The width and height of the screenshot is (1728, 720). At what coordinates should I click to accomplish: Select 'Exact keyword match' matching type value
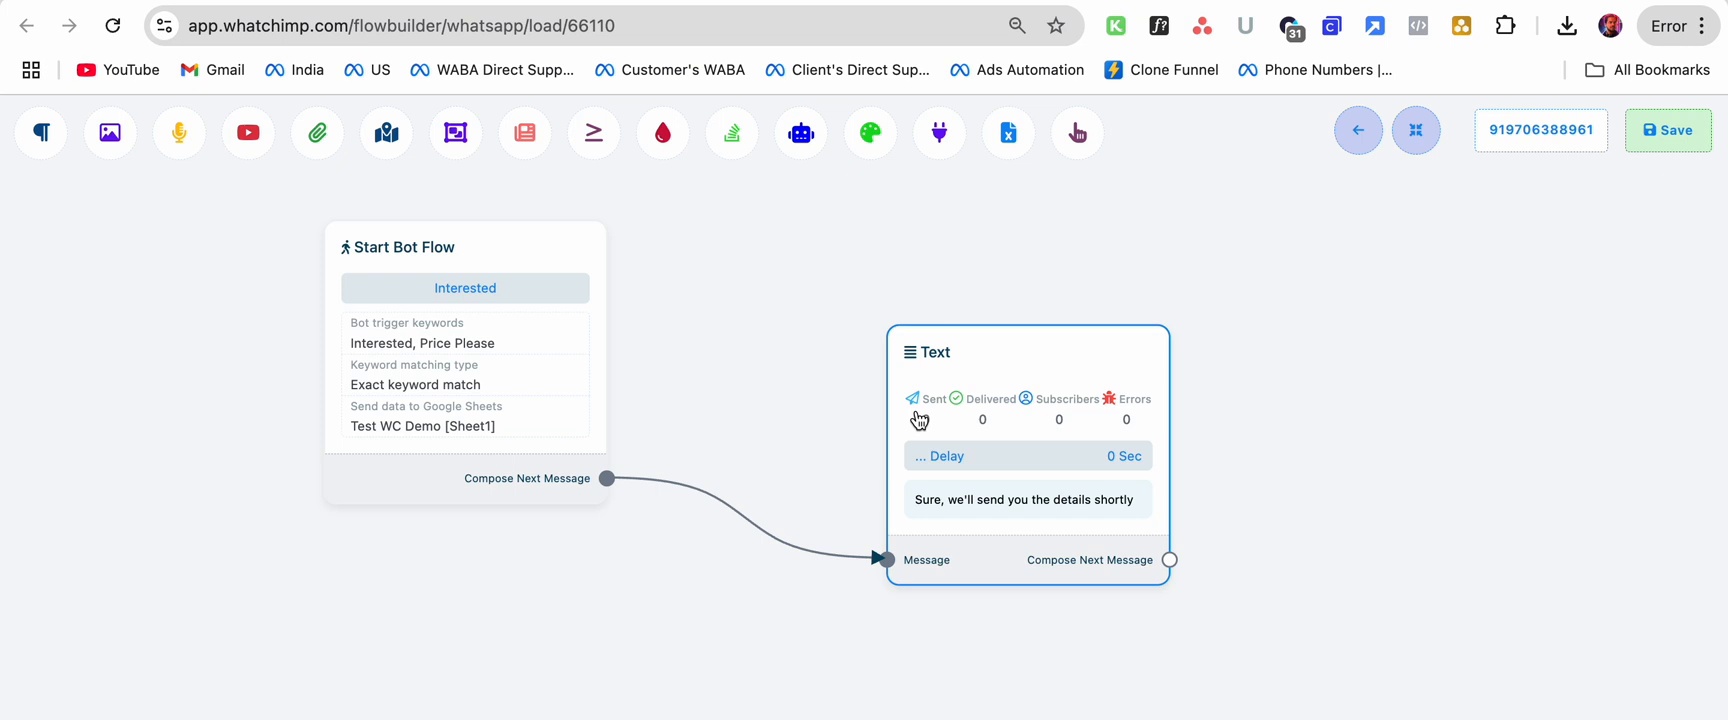[415, 385]
